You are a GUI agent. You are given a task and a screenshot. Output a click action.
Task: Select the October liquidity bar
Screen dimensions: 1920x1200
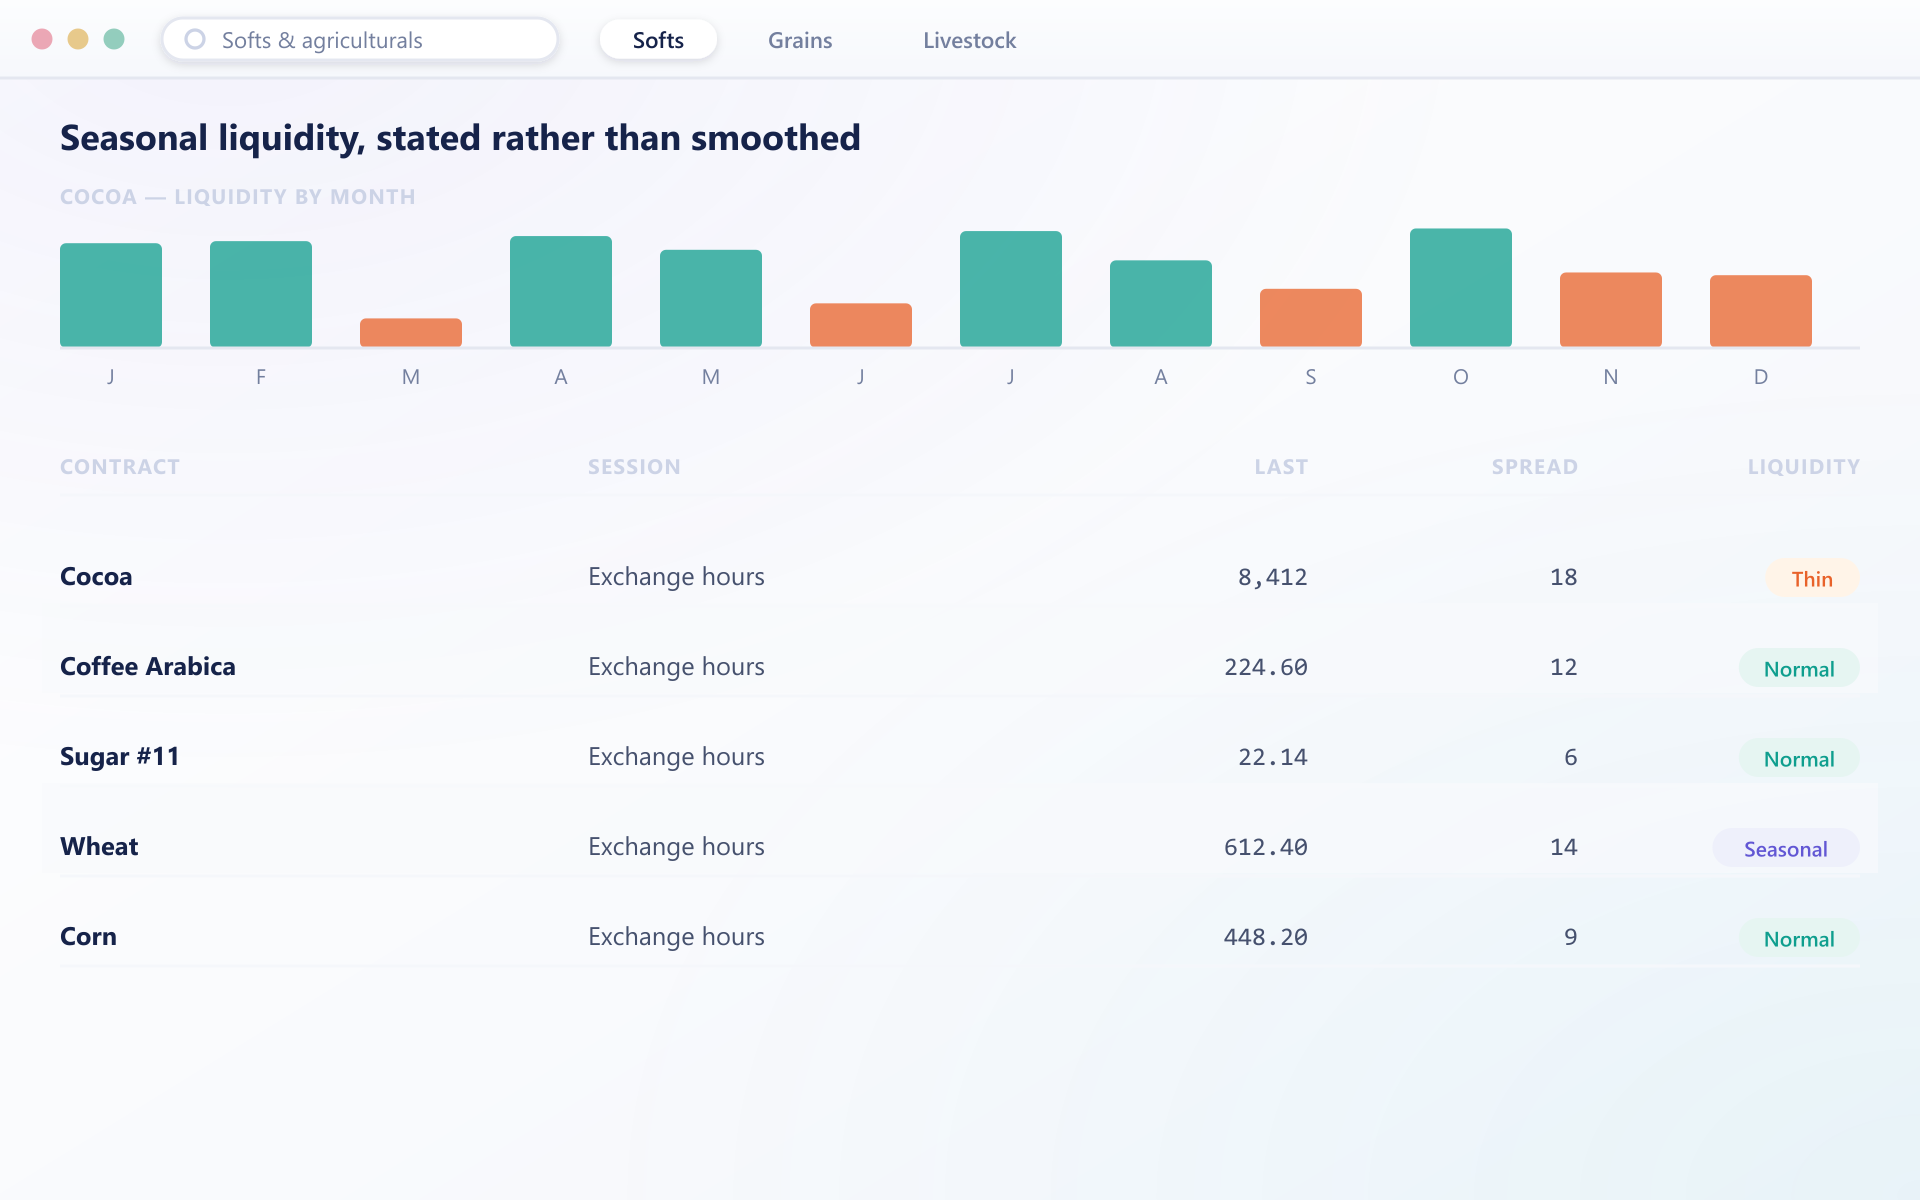pyautogui.click(x=1461, y=288)
